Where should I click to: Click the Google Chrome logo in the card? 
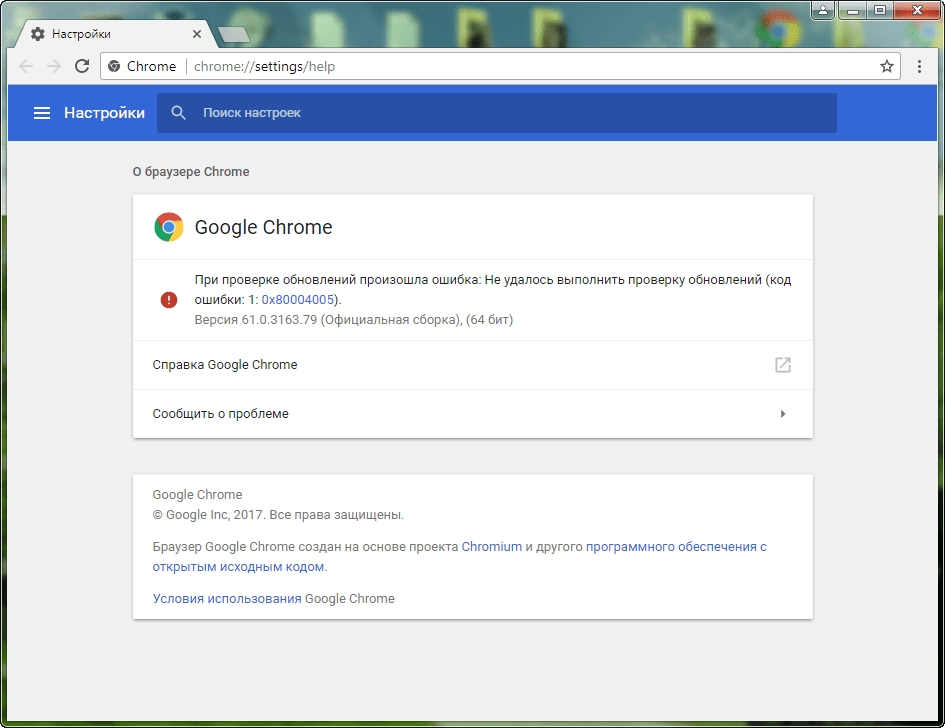click(169, 227)
